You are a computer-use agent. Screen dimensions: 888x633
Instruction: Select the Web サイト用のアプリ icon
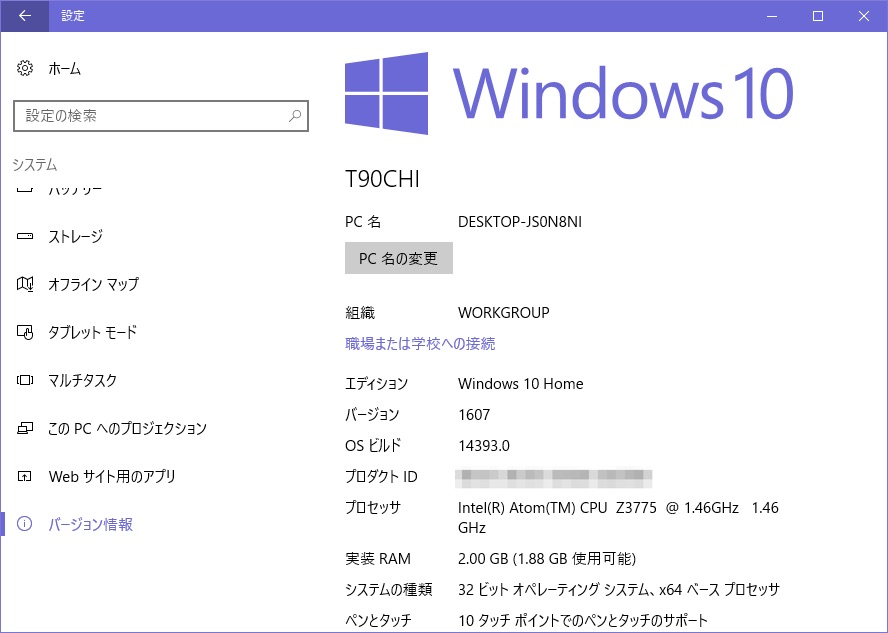pos(24,476)
